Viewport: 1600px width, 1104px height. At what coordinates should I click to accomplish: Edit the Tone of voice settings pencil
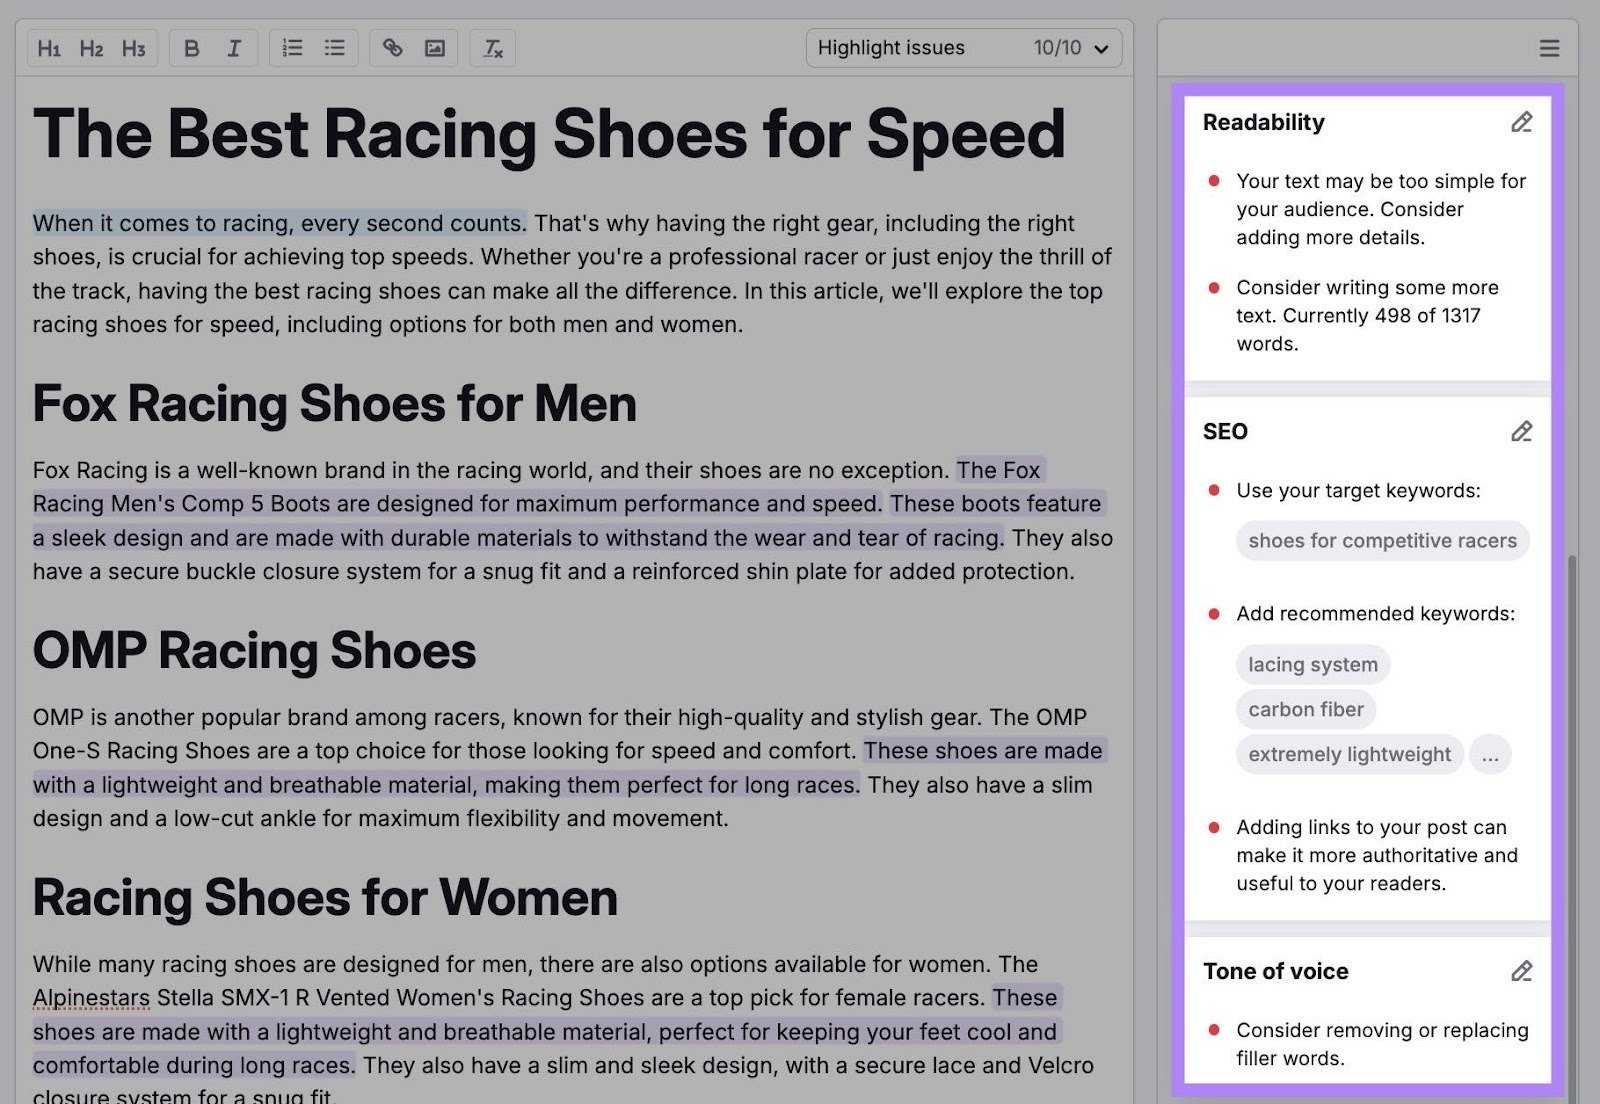[x=1521, y=971]
